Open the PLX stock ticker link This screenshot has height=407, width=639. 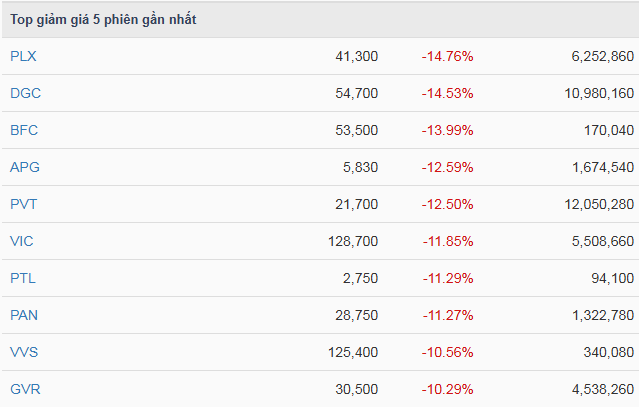pos(23,56)
